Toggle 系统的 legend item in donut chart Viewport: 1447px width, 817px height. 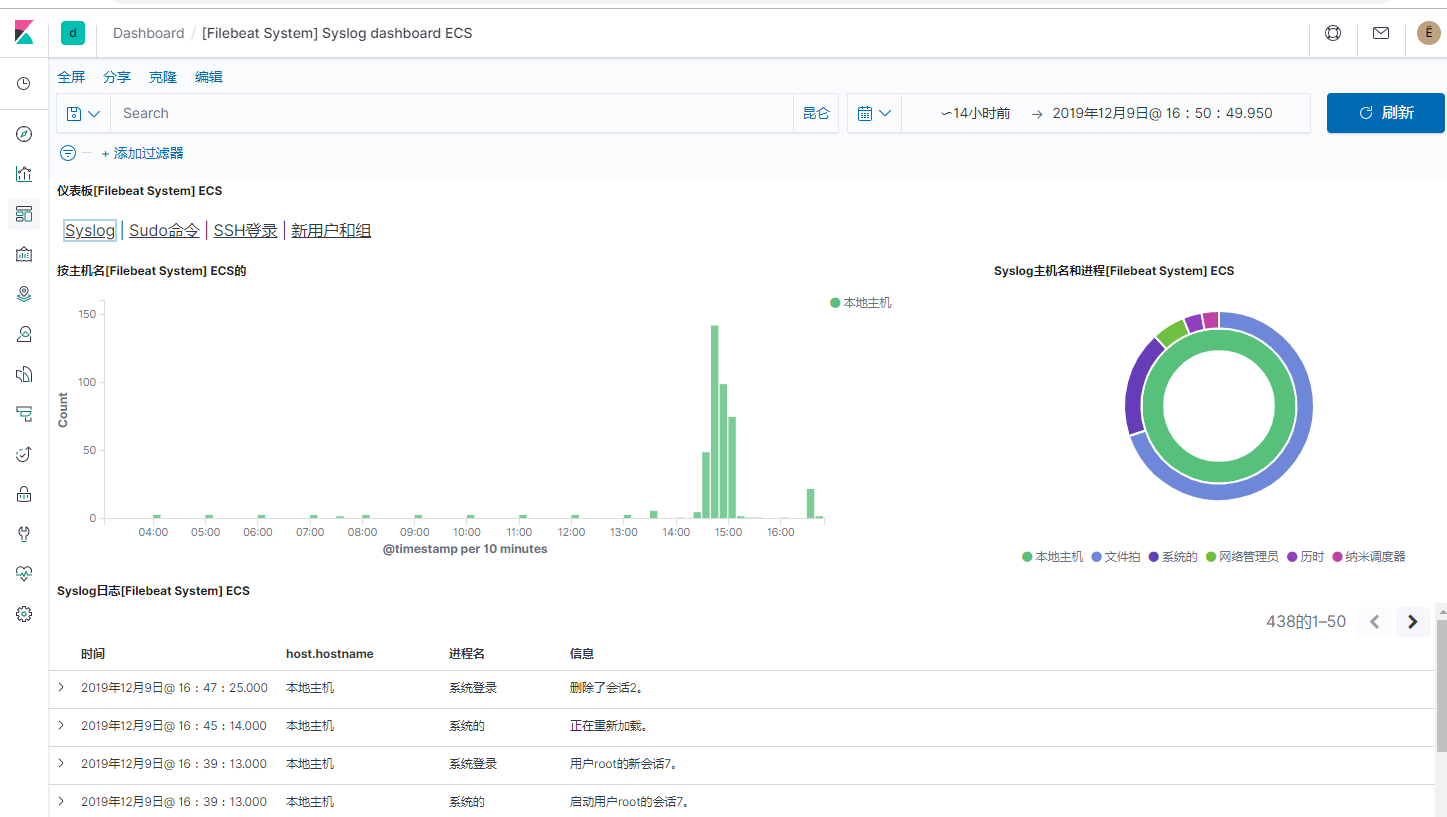click(1173, 557)
